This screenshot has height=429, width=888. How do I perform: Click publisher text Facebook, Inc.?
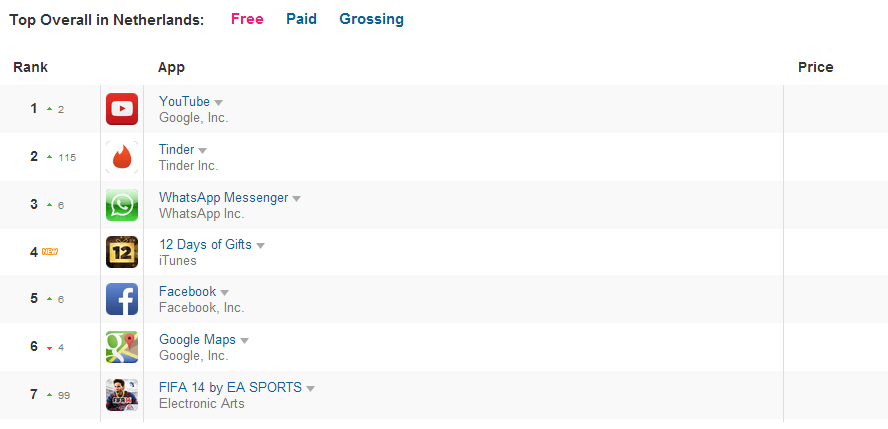[x=202, y=308]
